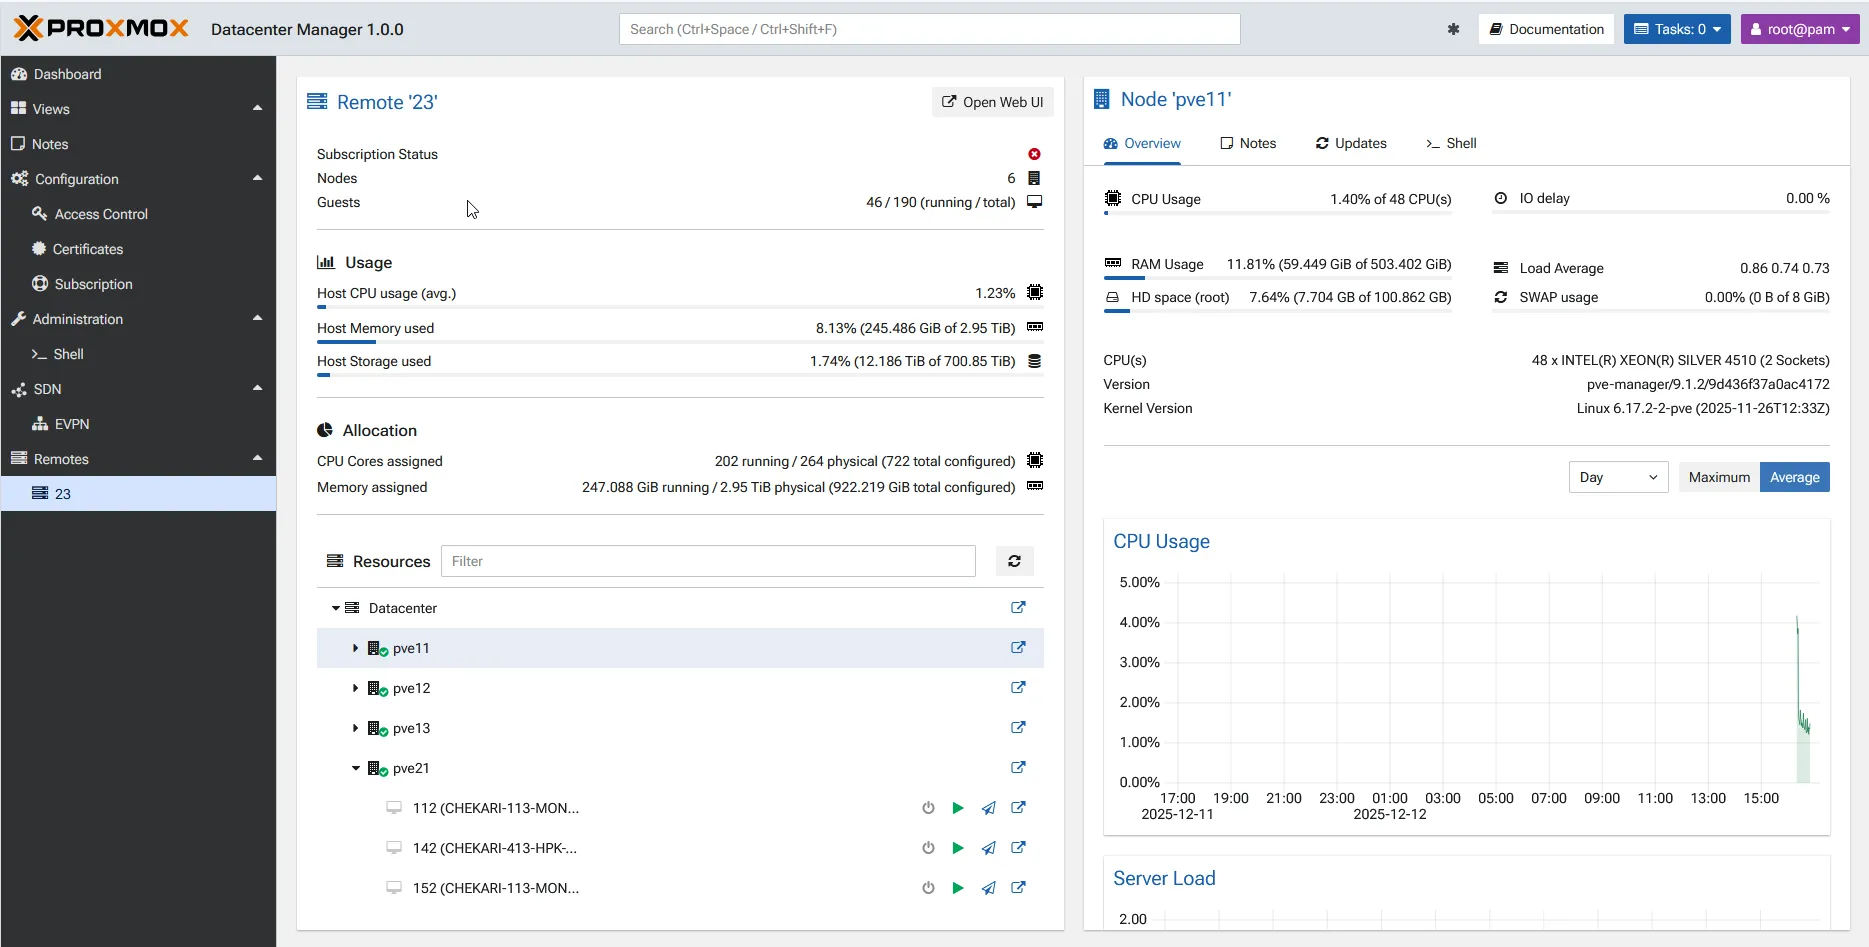Image resolution: width=1869 pixels, height=947 pixels.
Task: Collapse the pve21 node tree
Action: click(355, 768)
